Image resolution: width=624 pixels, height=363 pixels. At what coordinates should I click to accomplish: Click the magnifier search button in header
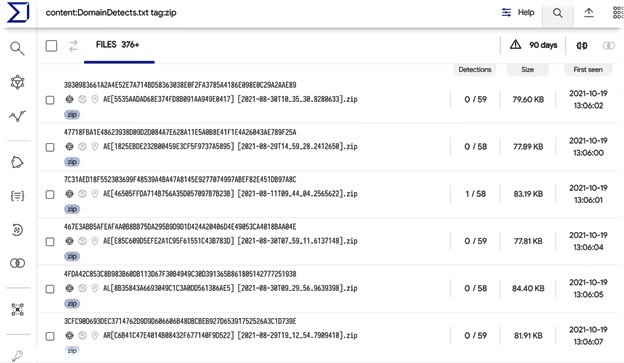point(558,13)
